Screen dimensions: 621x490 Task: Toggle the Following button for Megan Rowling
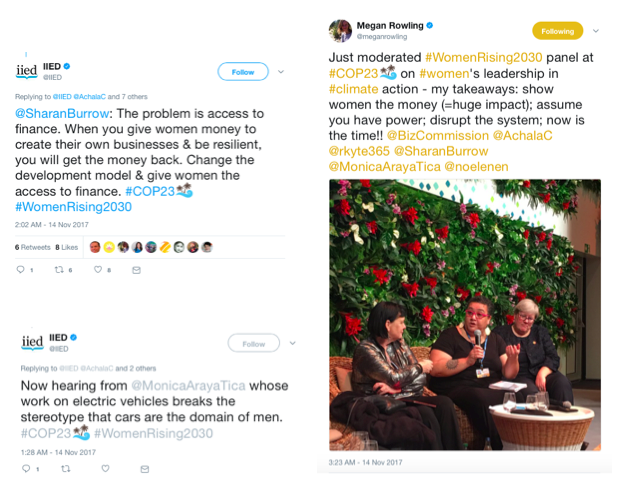pyautogui.click(x=557, y=31)
